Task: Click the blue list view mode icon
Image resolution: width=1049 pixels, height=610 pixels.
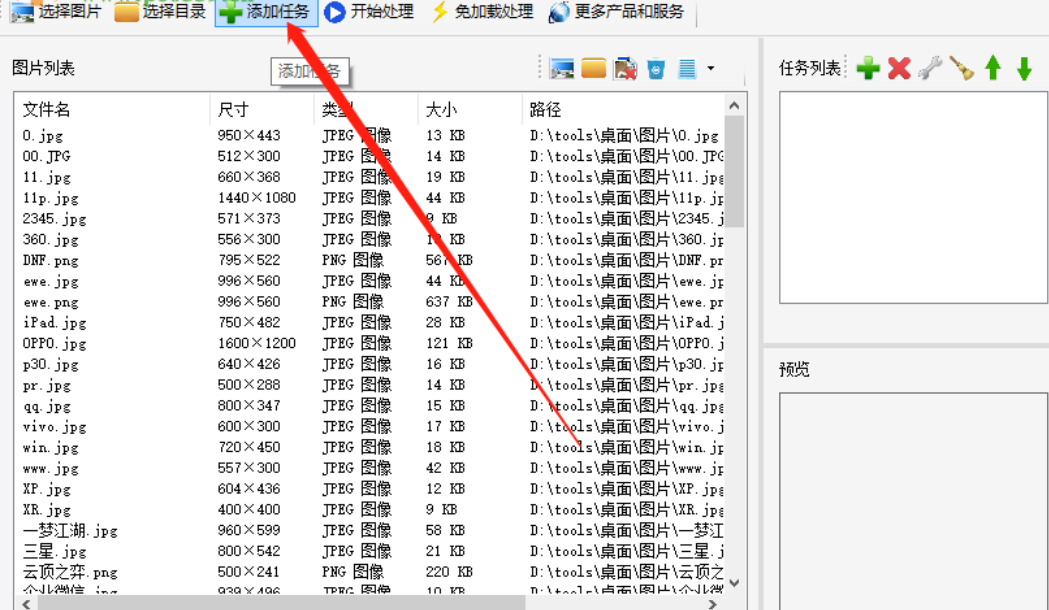Action: [687, 68]
